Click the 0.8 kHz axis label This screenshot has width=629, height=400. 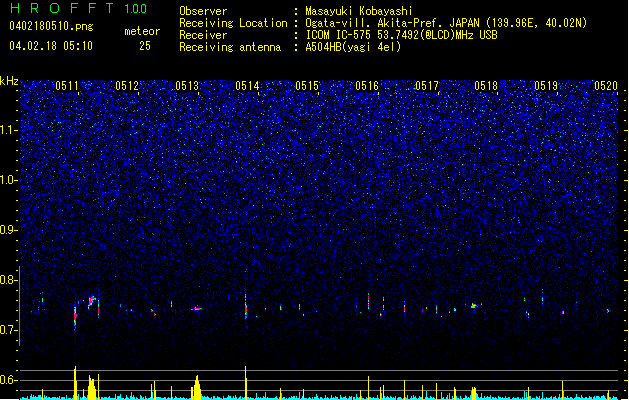(x=8, y=280)
